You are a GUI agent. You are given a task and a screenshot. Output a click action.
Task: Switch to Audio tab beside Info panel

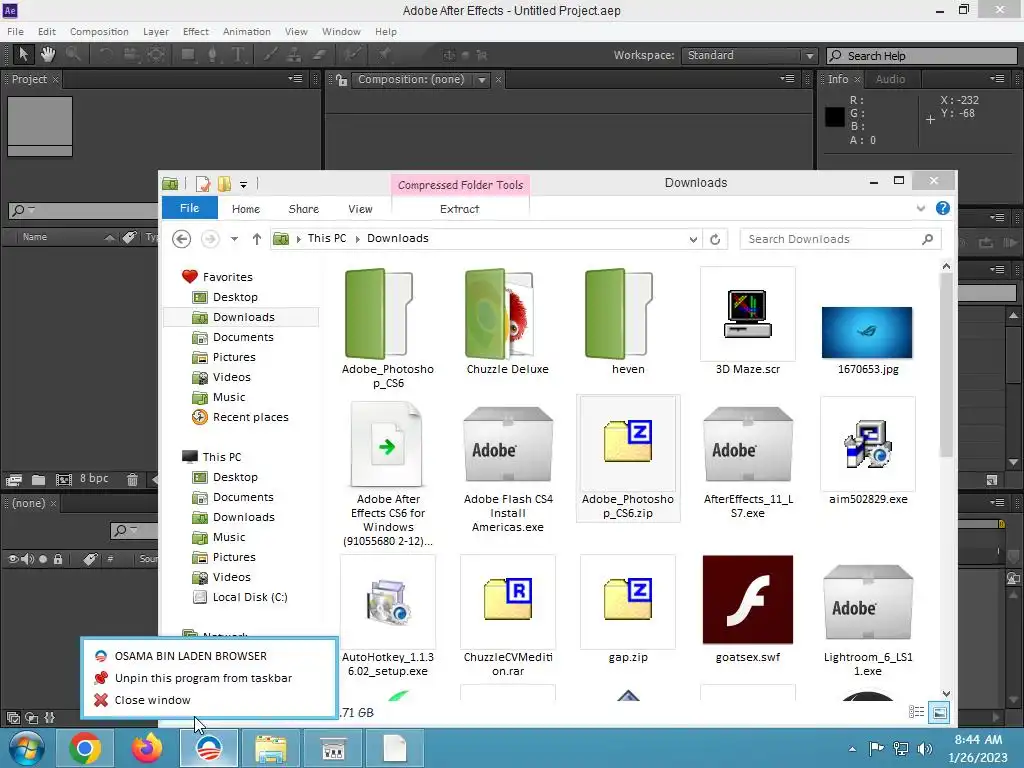click(x=890, y=79)
